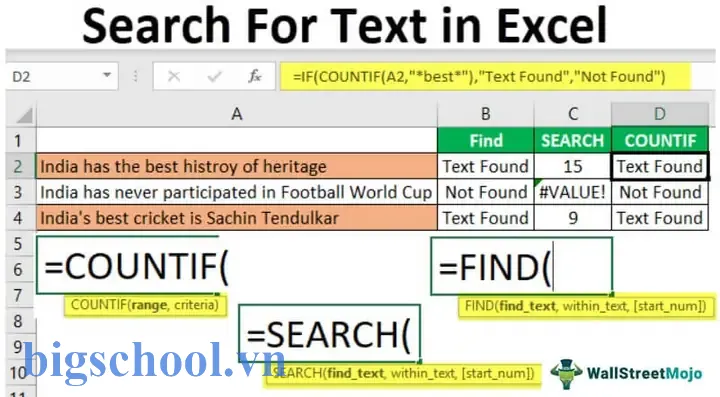Open the Name Box dropdown arrow
Viewport: 720px width, 397px height.
coord(107,75)
